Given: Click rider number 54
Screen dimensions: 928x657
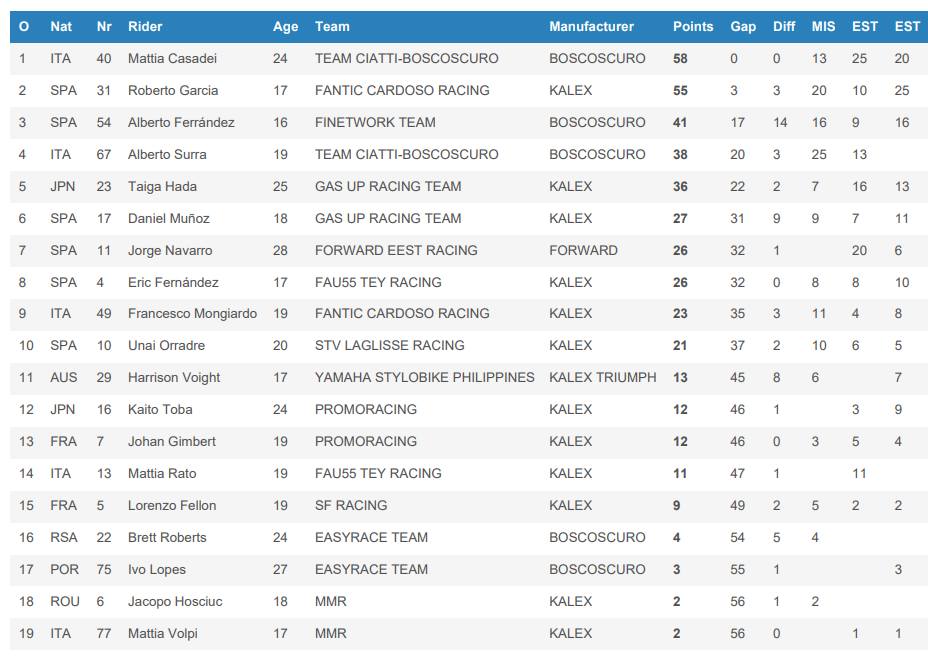Looking at the screenshot, I should tap(104, 123).
